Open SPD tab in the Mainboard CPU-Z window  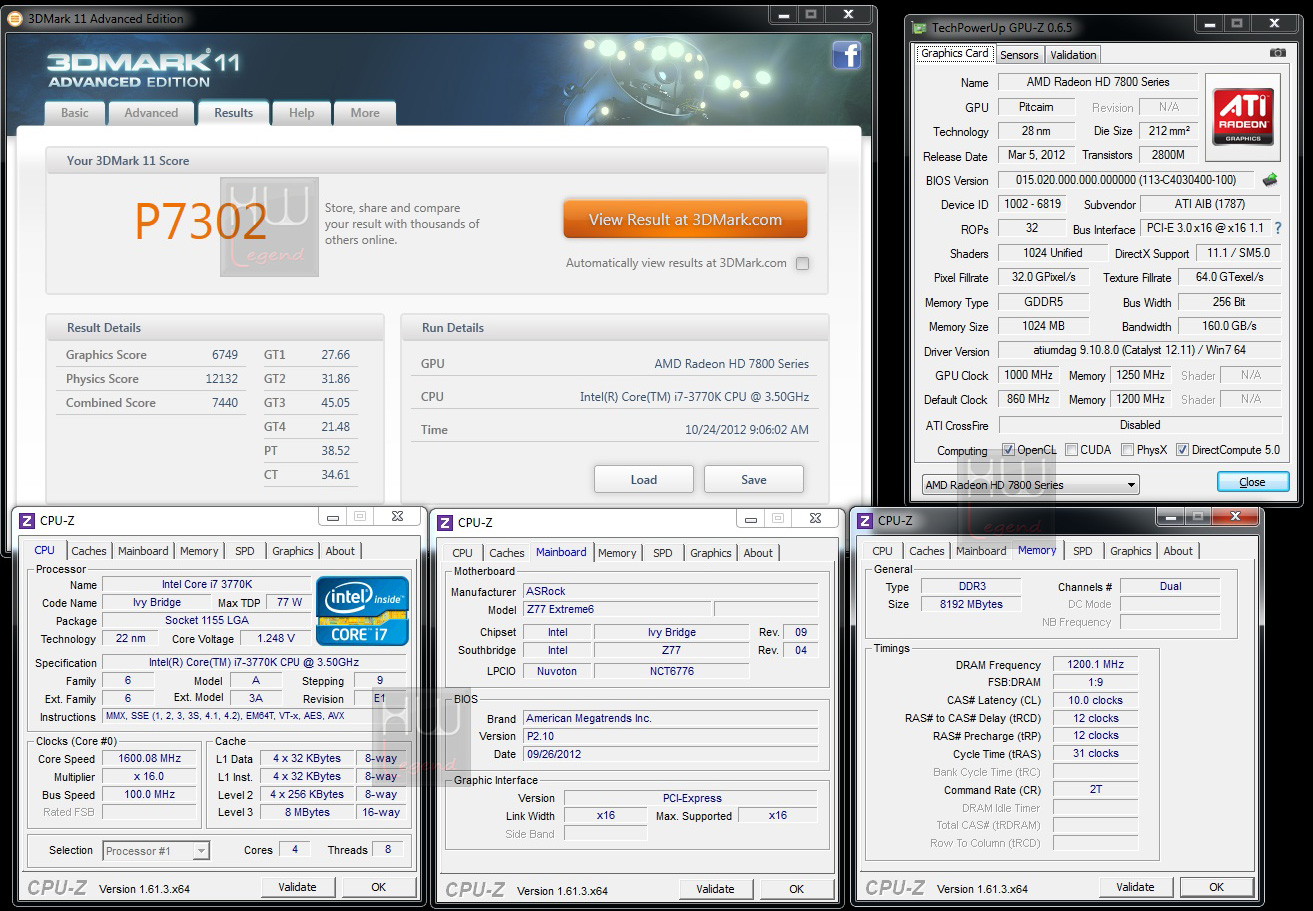tap(663, 553)
